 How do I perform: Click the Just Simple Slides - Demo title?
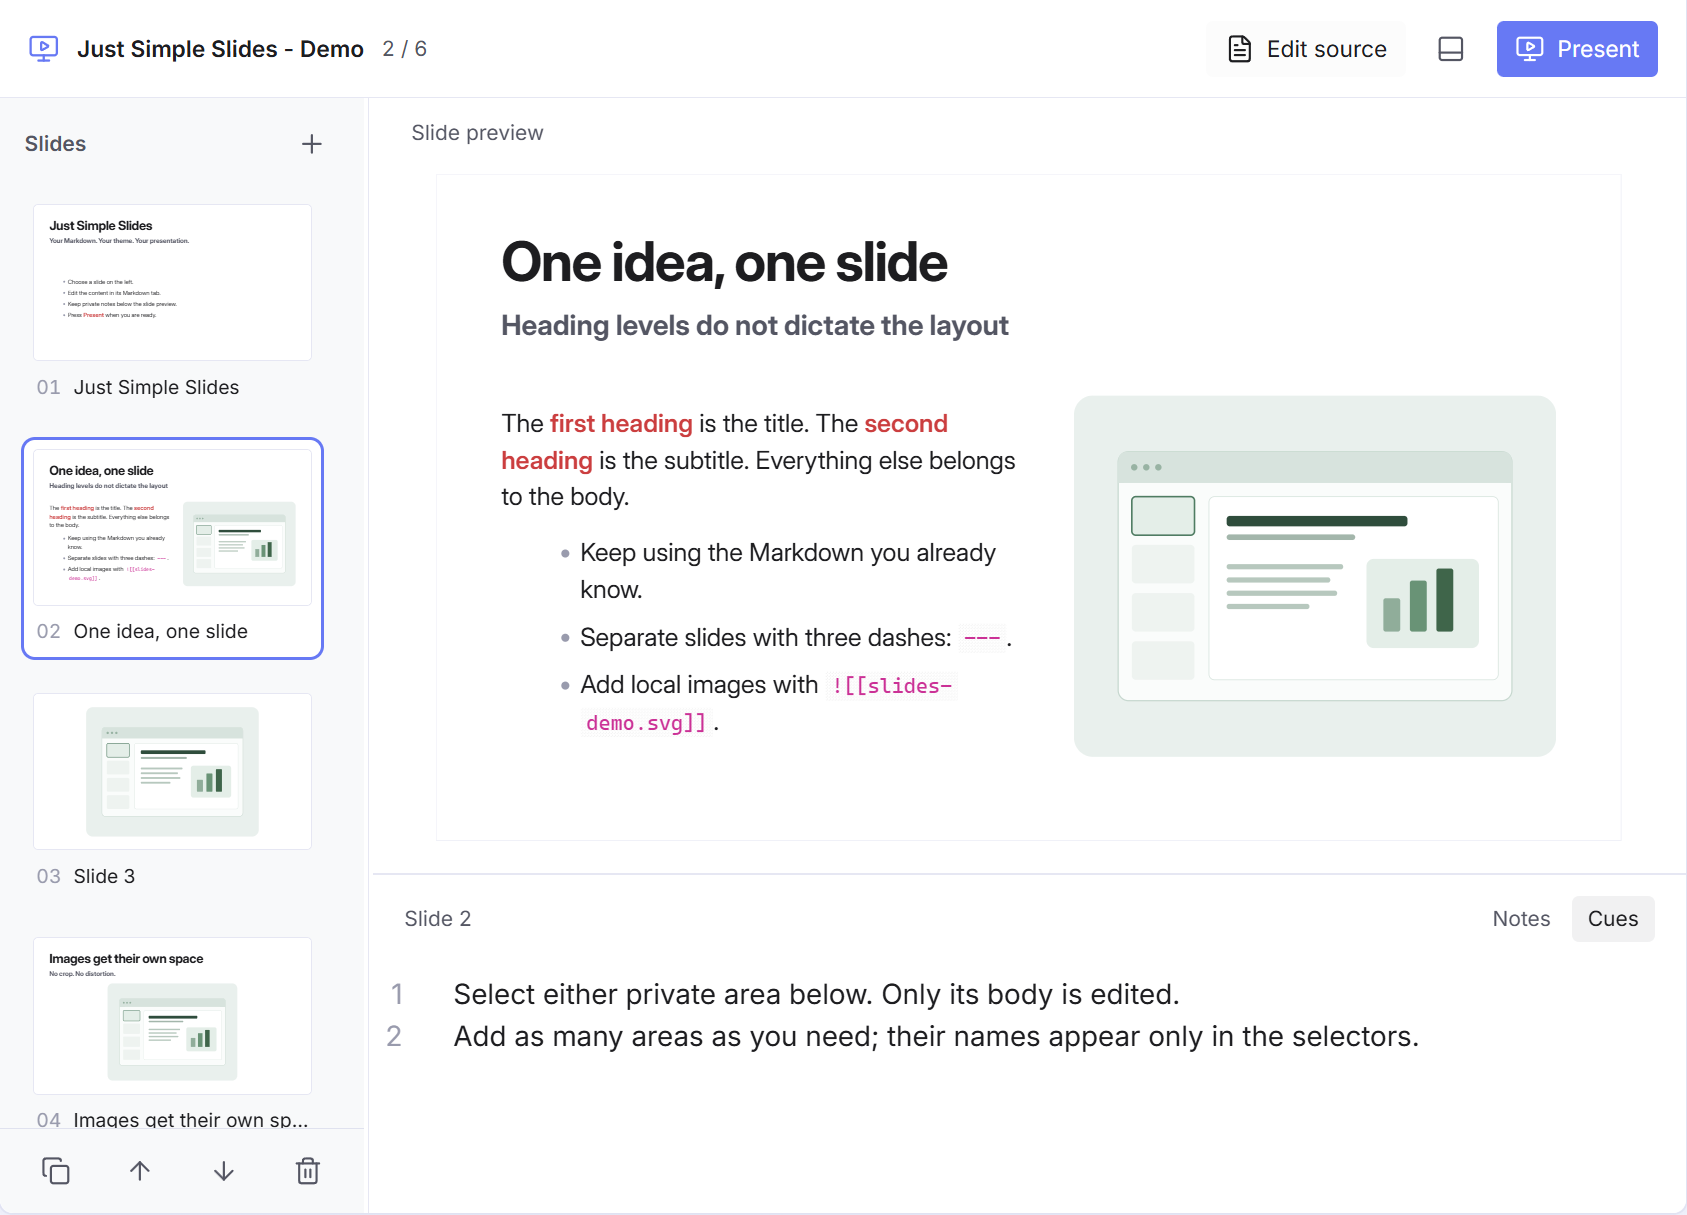click(220, 49)
